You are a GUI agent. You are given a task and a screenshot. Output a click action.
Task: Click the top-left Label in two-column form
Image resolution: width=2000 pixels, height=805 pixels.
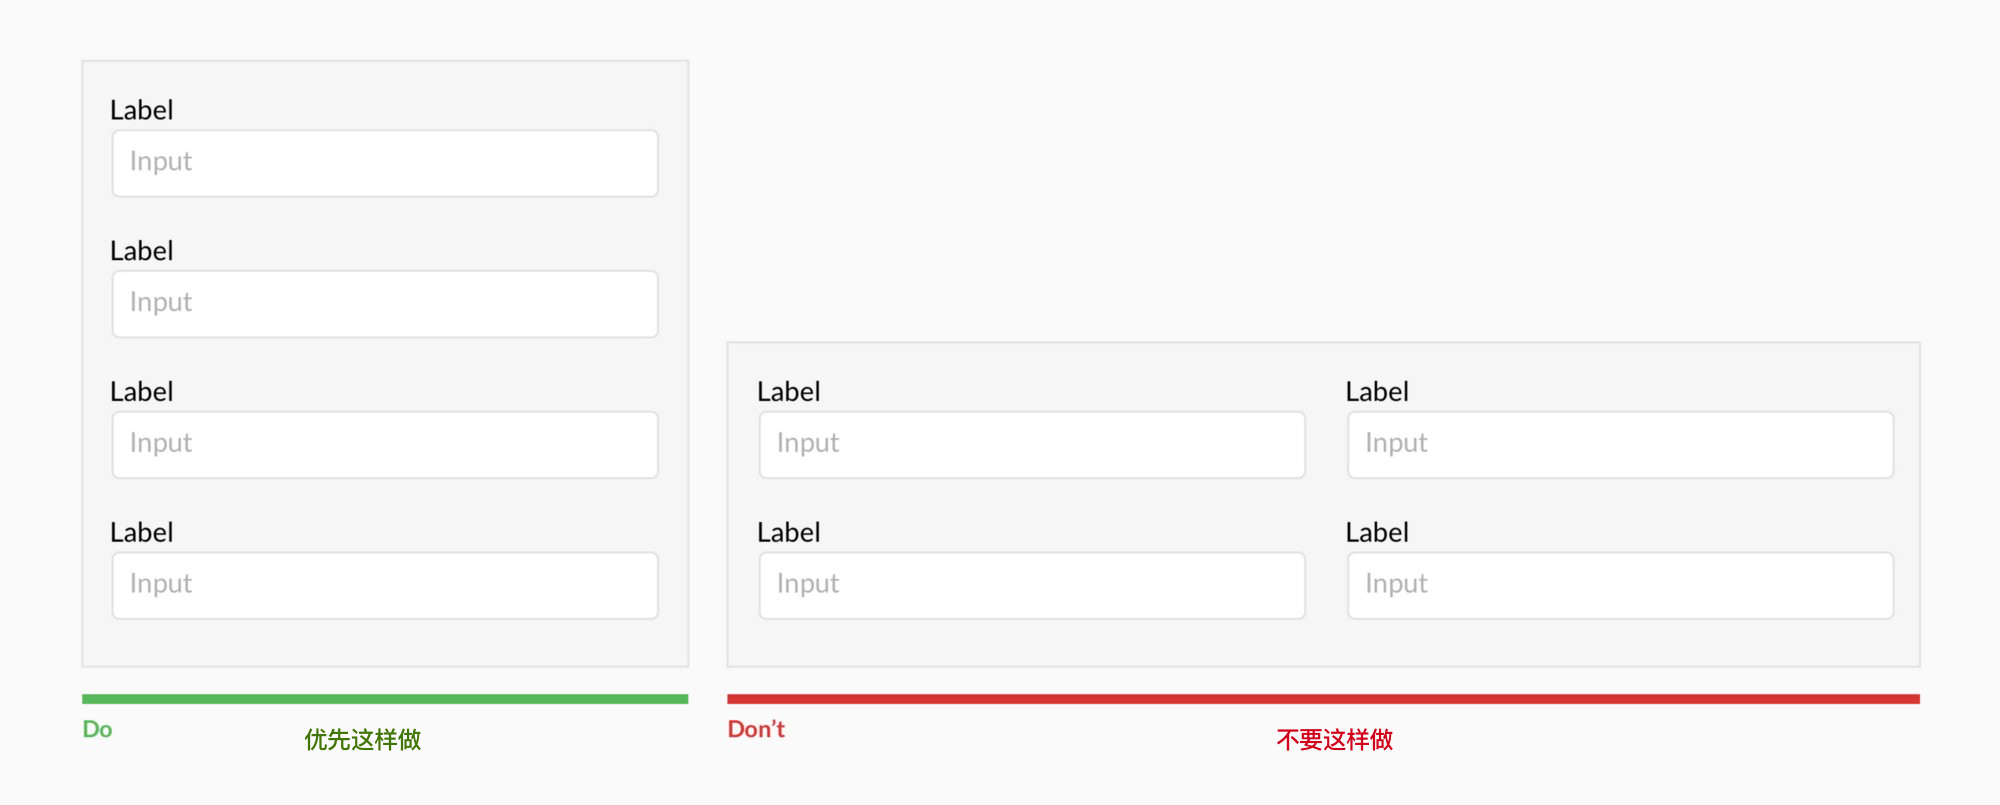[789, 392]
